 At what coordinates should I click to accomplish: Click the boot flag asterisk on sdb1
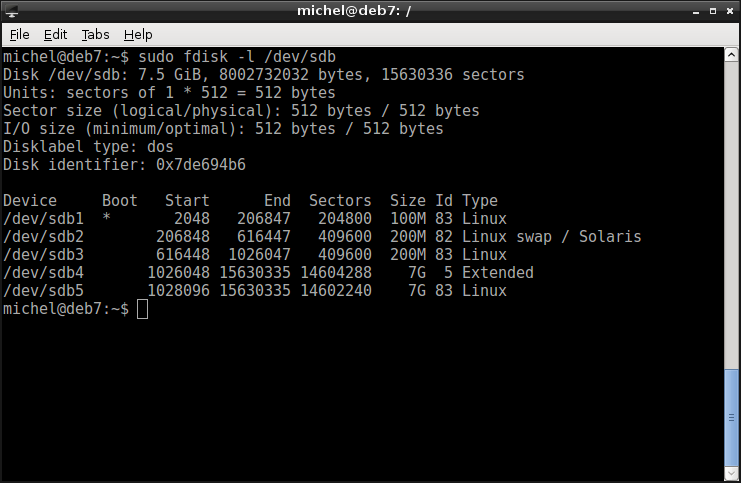[106, 217]
